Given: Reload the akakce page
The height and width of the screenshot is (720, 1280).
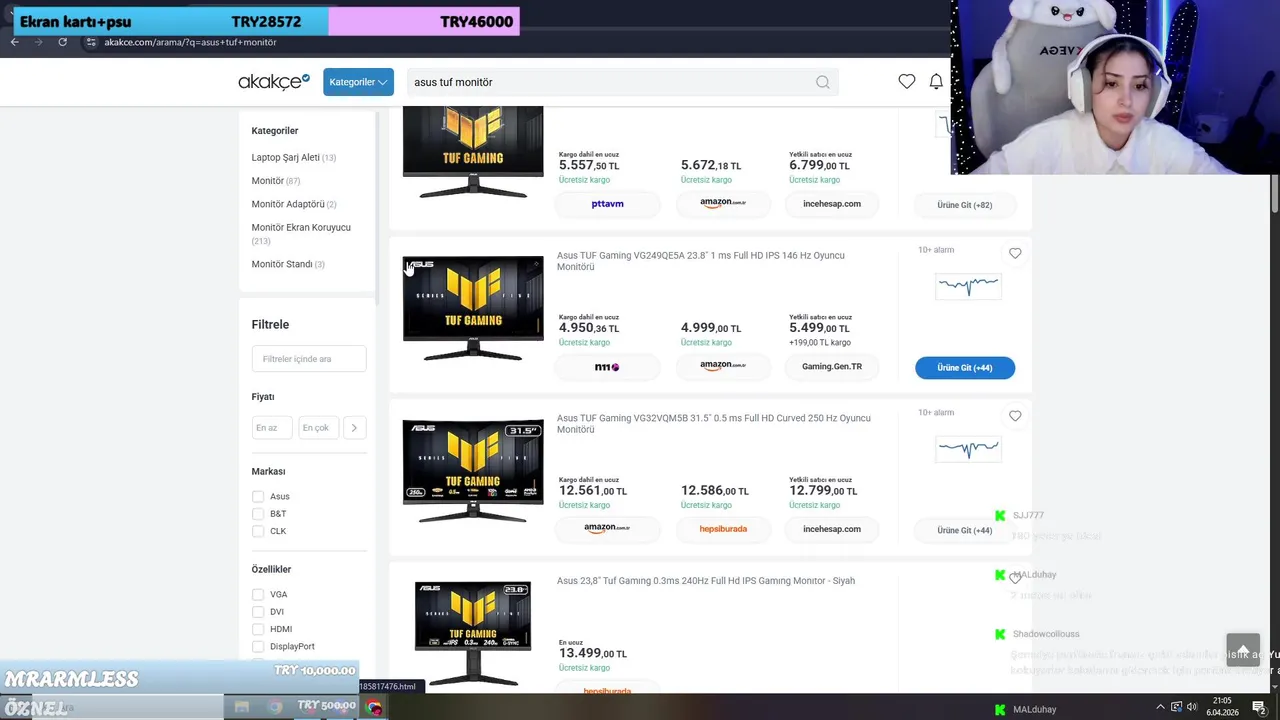Looking at the screenshot, I should pos(62,42).
